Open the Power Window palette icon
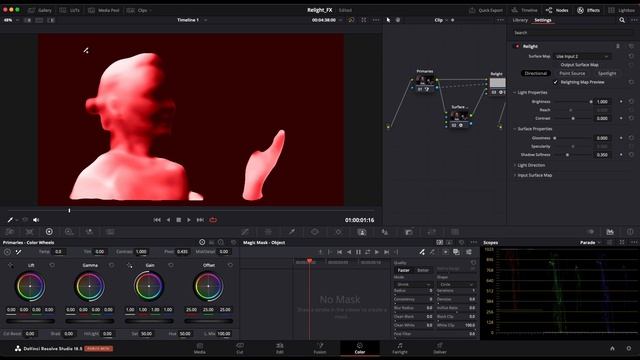The width and height of the screenshot is (640, 360). 315,232
